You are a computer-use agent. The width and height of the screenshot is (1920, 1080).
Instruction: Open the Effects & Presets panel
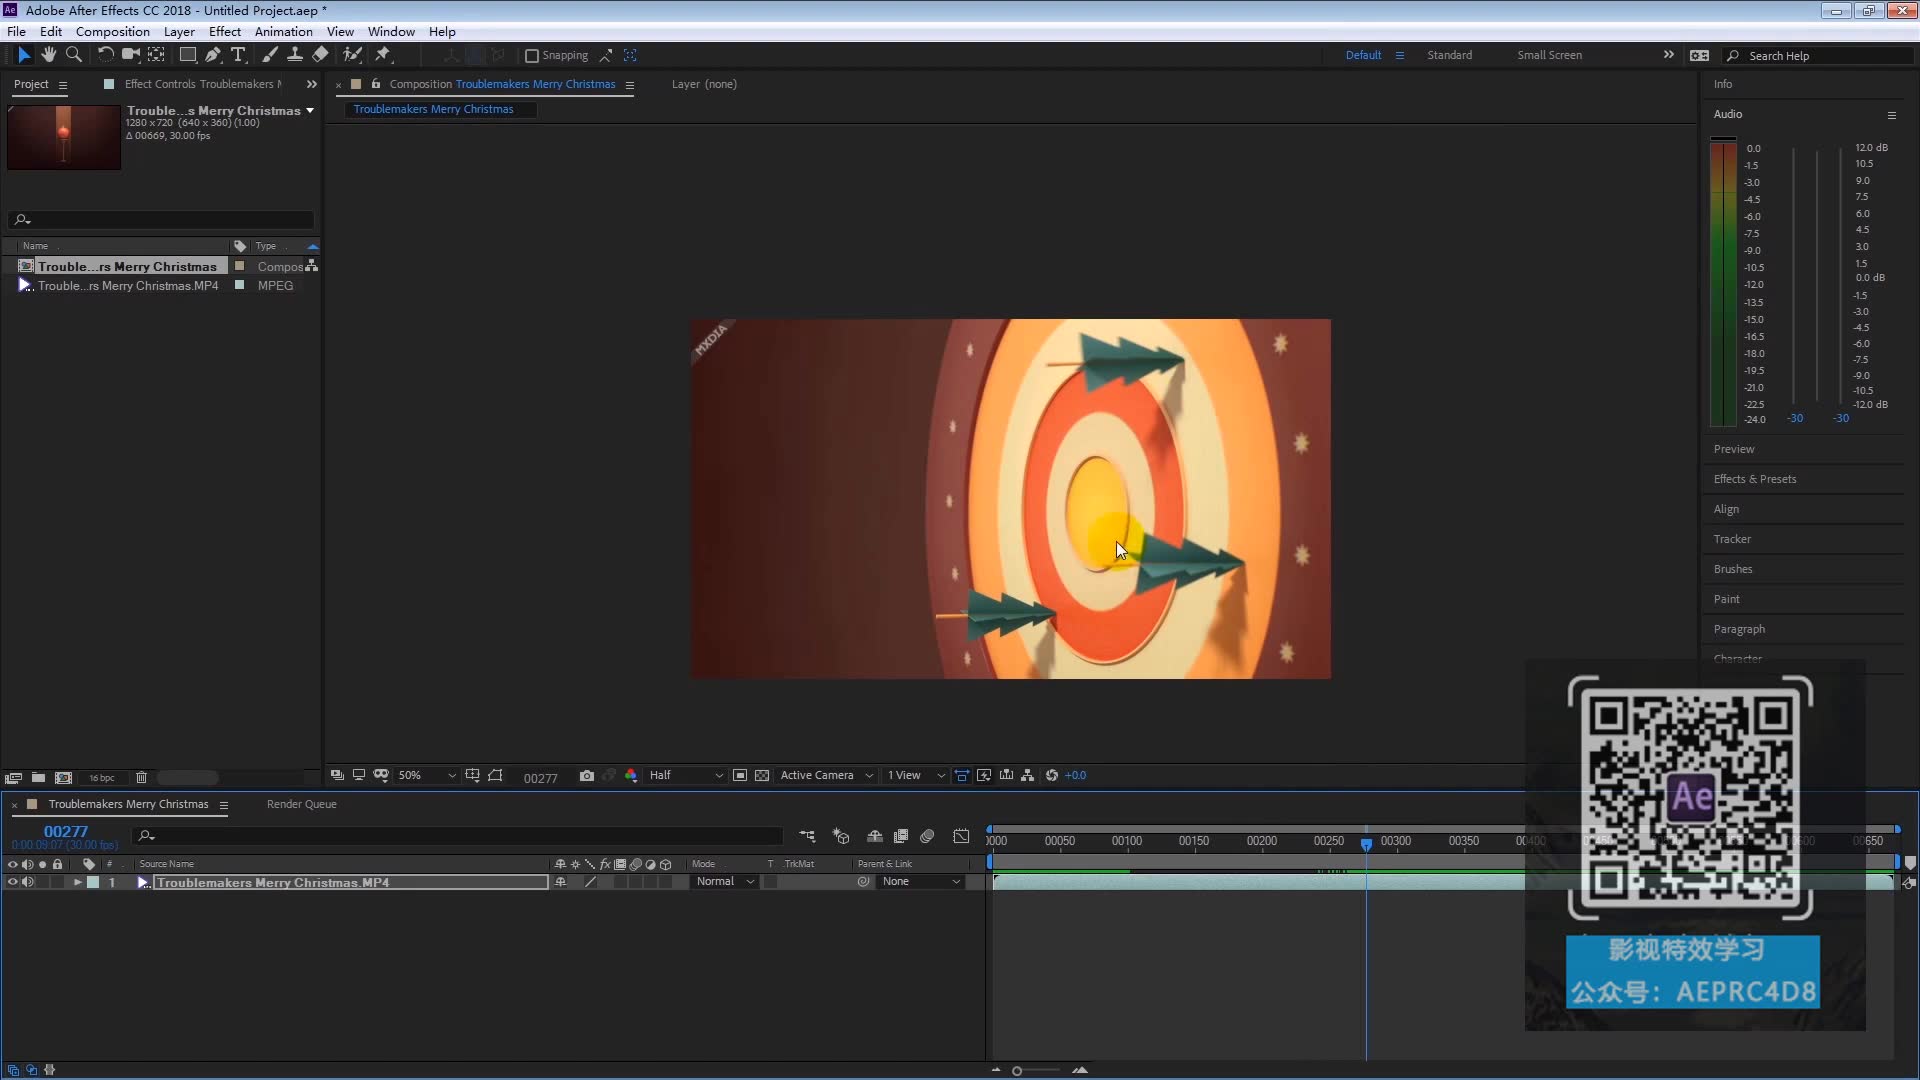click(1754, 479)
